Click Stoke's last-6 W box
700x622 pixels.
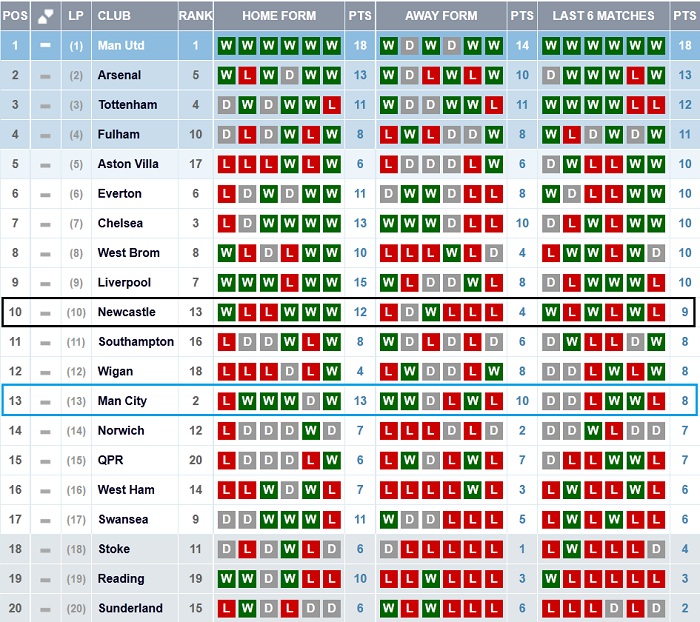coord(572,549)
